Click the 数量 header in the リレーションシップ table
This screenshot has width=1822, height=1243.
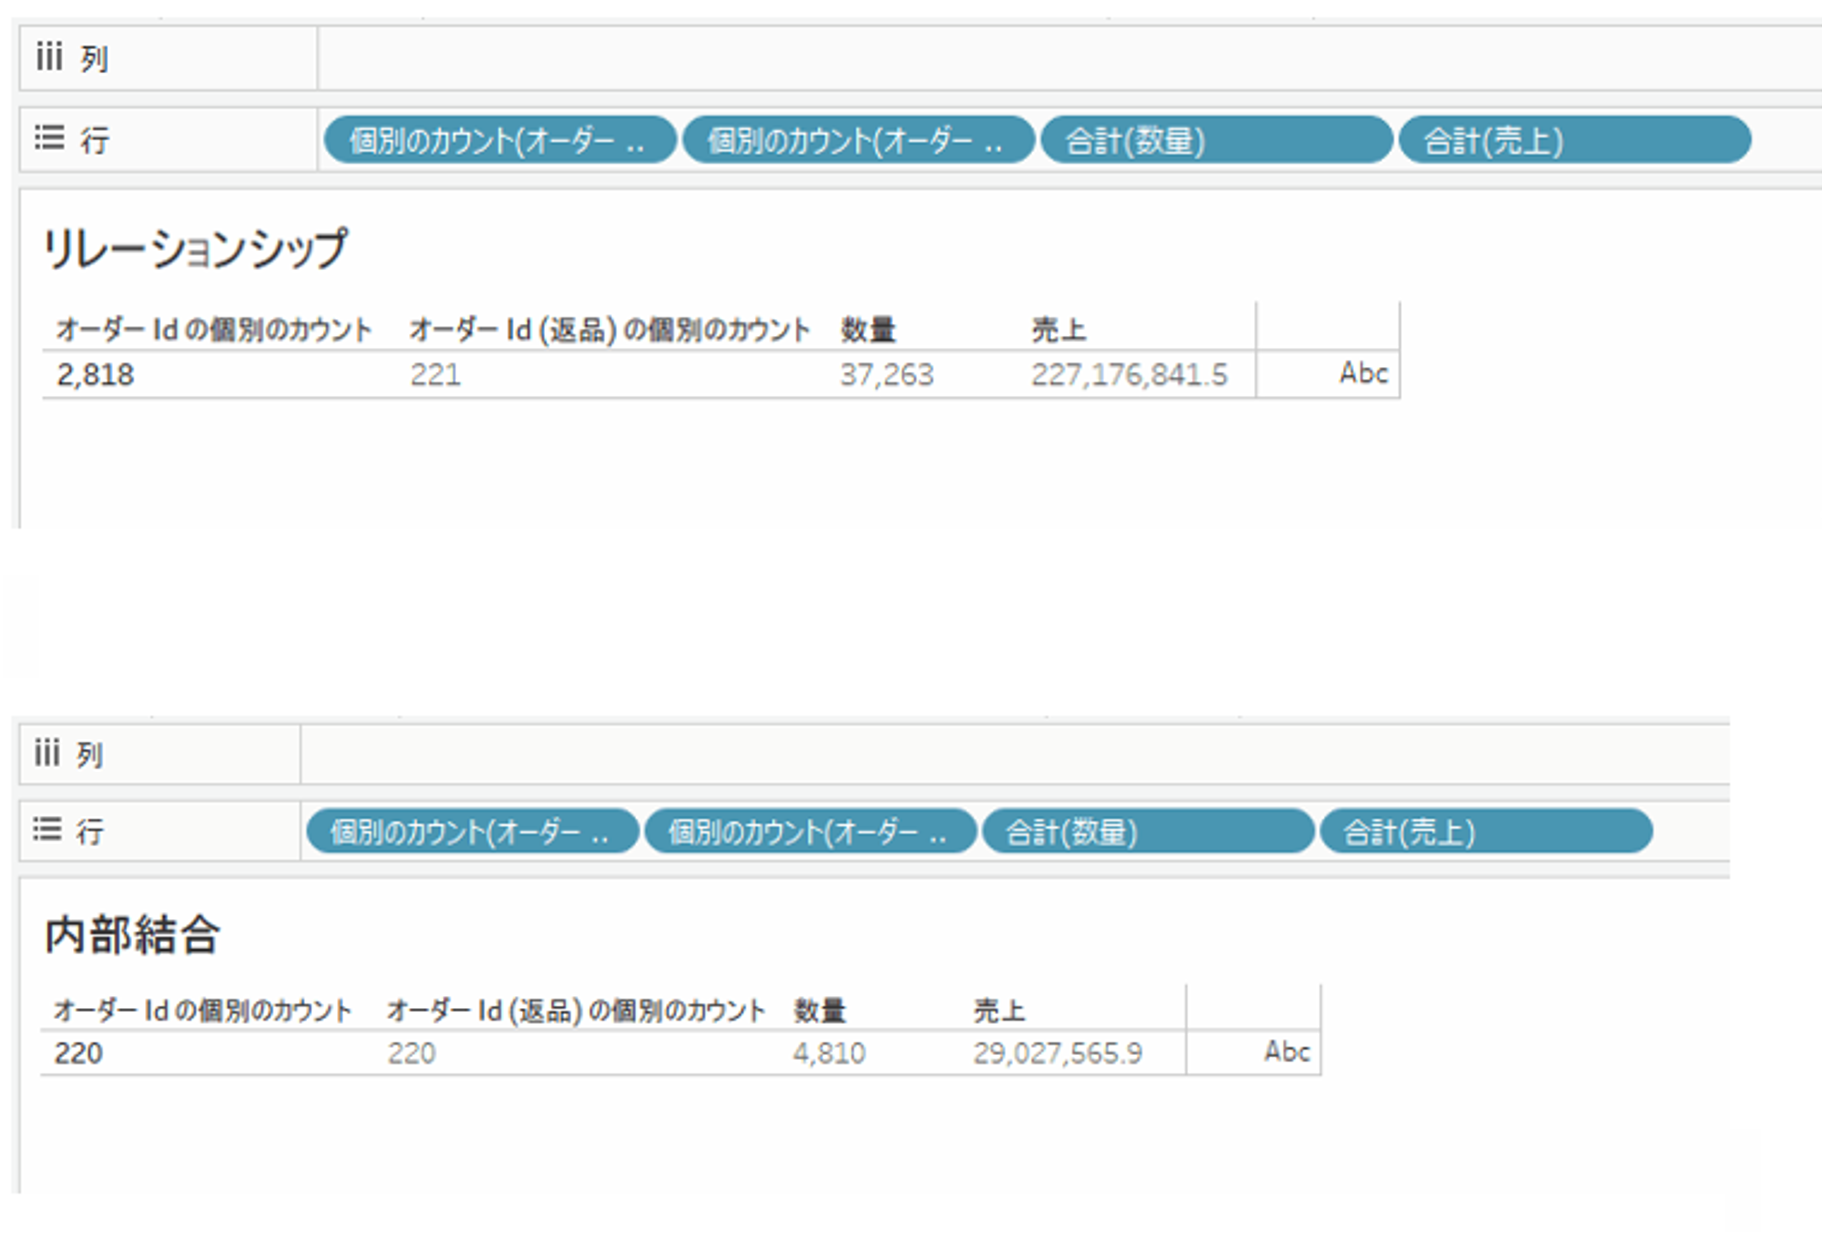(x=868, y=329)
